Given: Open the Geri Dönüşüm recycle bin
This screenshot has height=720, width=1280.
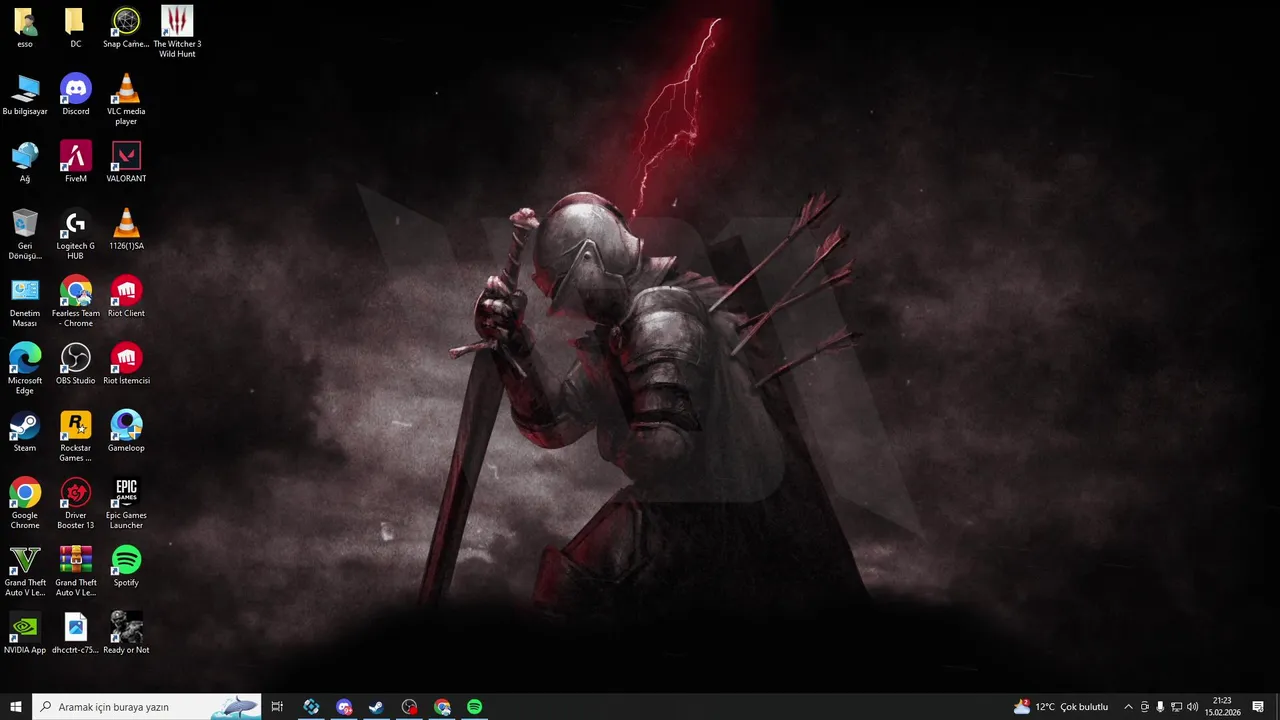Looking at the screenshot, I should coord(25,234).
